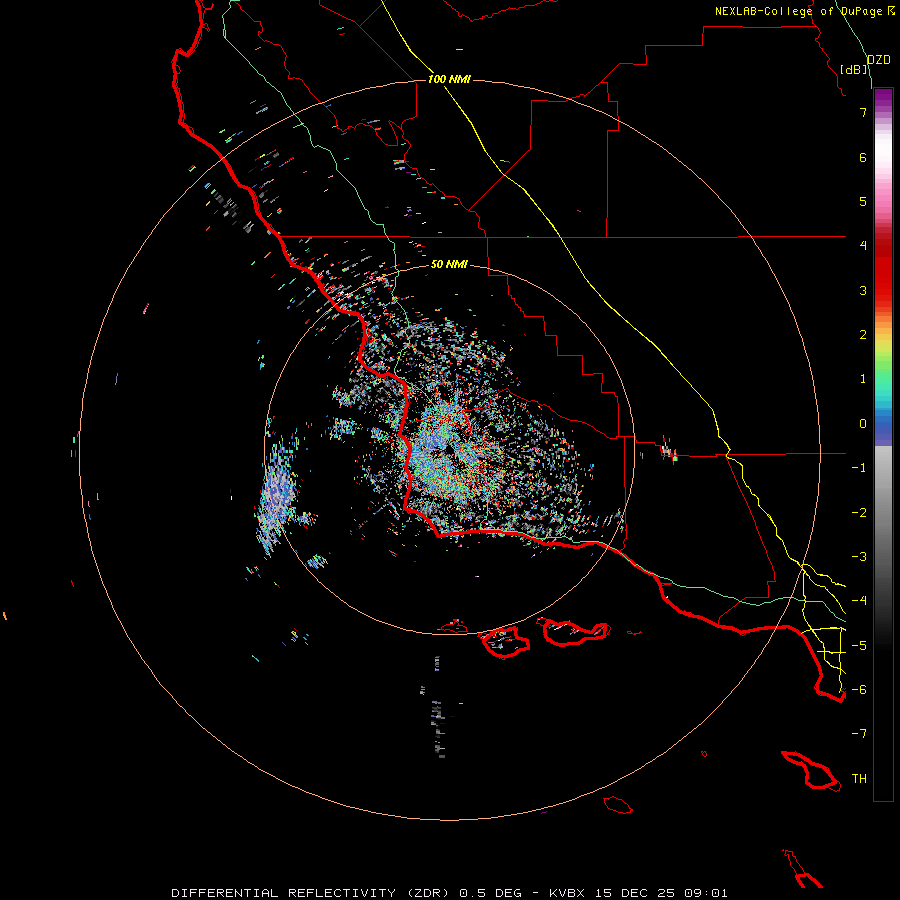Click the 7 value on the color scale
This screenshot has height=900, width=900.
pos(863,112)
